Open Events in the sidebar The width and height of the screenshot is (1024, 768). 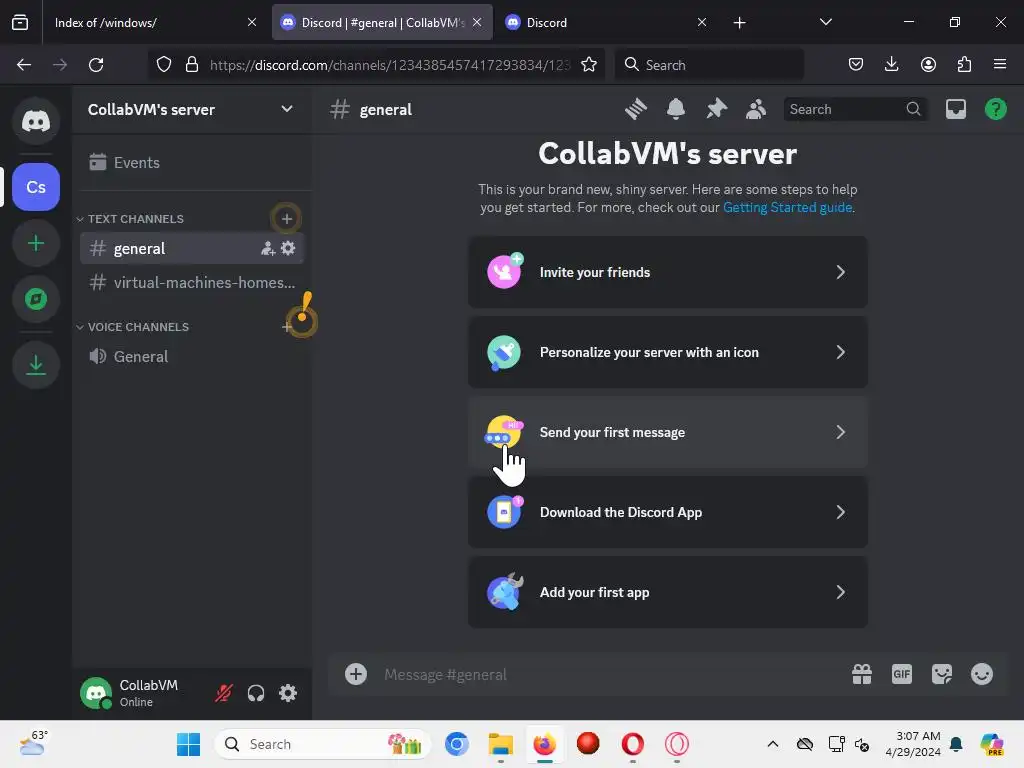[192, 162]
